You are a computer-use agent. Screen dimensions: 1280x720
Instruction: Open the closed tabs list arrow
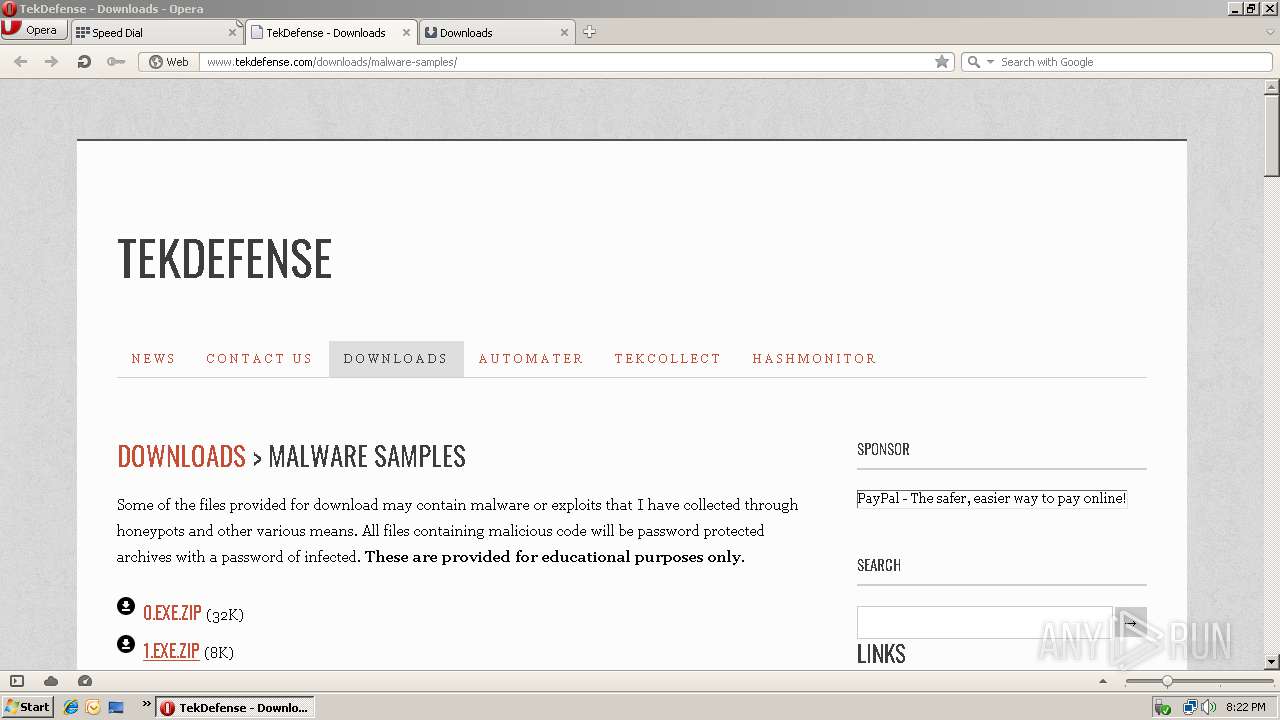click(x=1270, y=32)
